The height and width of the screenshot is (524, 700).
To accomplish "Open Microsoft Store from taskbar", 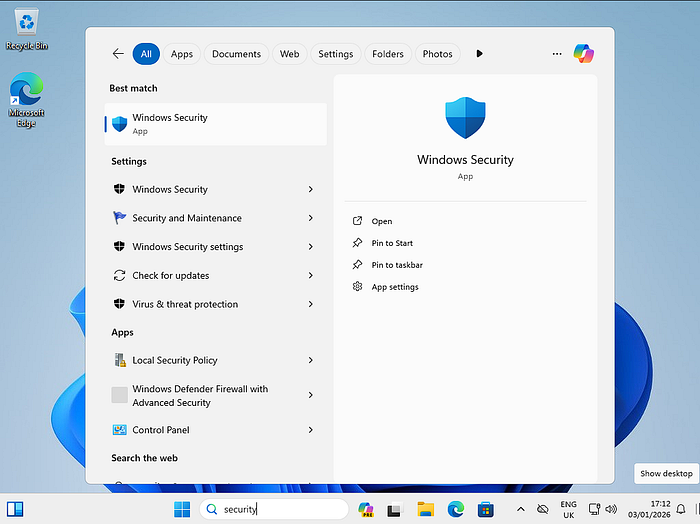I will tap(485, 509).
